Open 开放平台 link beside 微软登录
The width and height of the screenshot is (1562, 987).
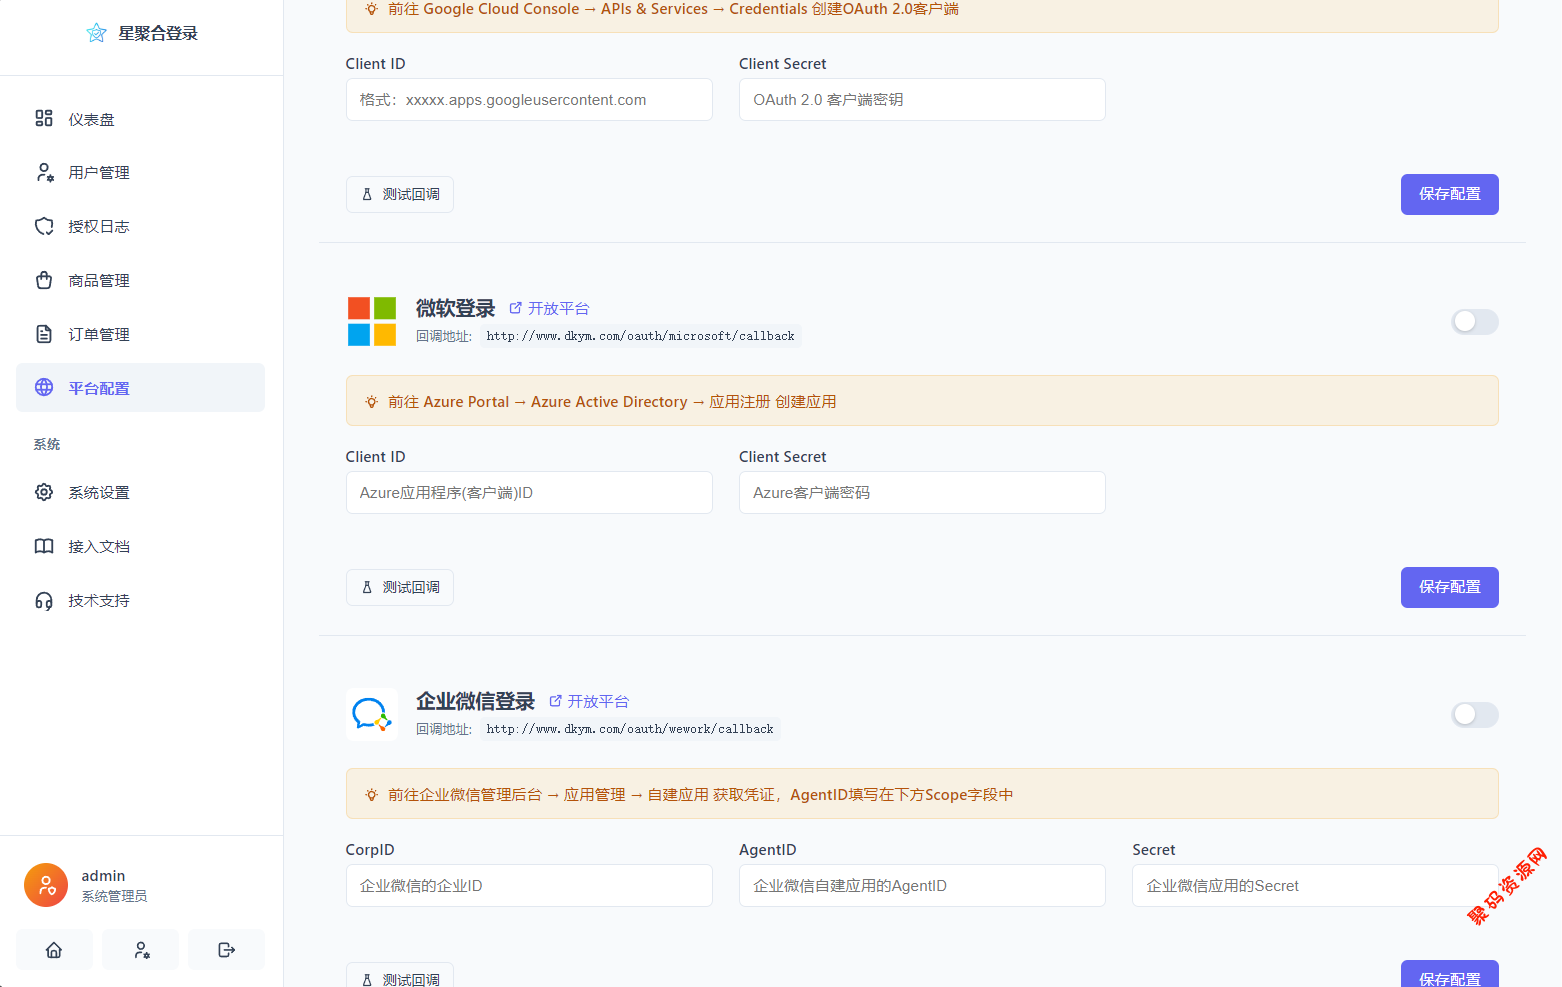549,308
